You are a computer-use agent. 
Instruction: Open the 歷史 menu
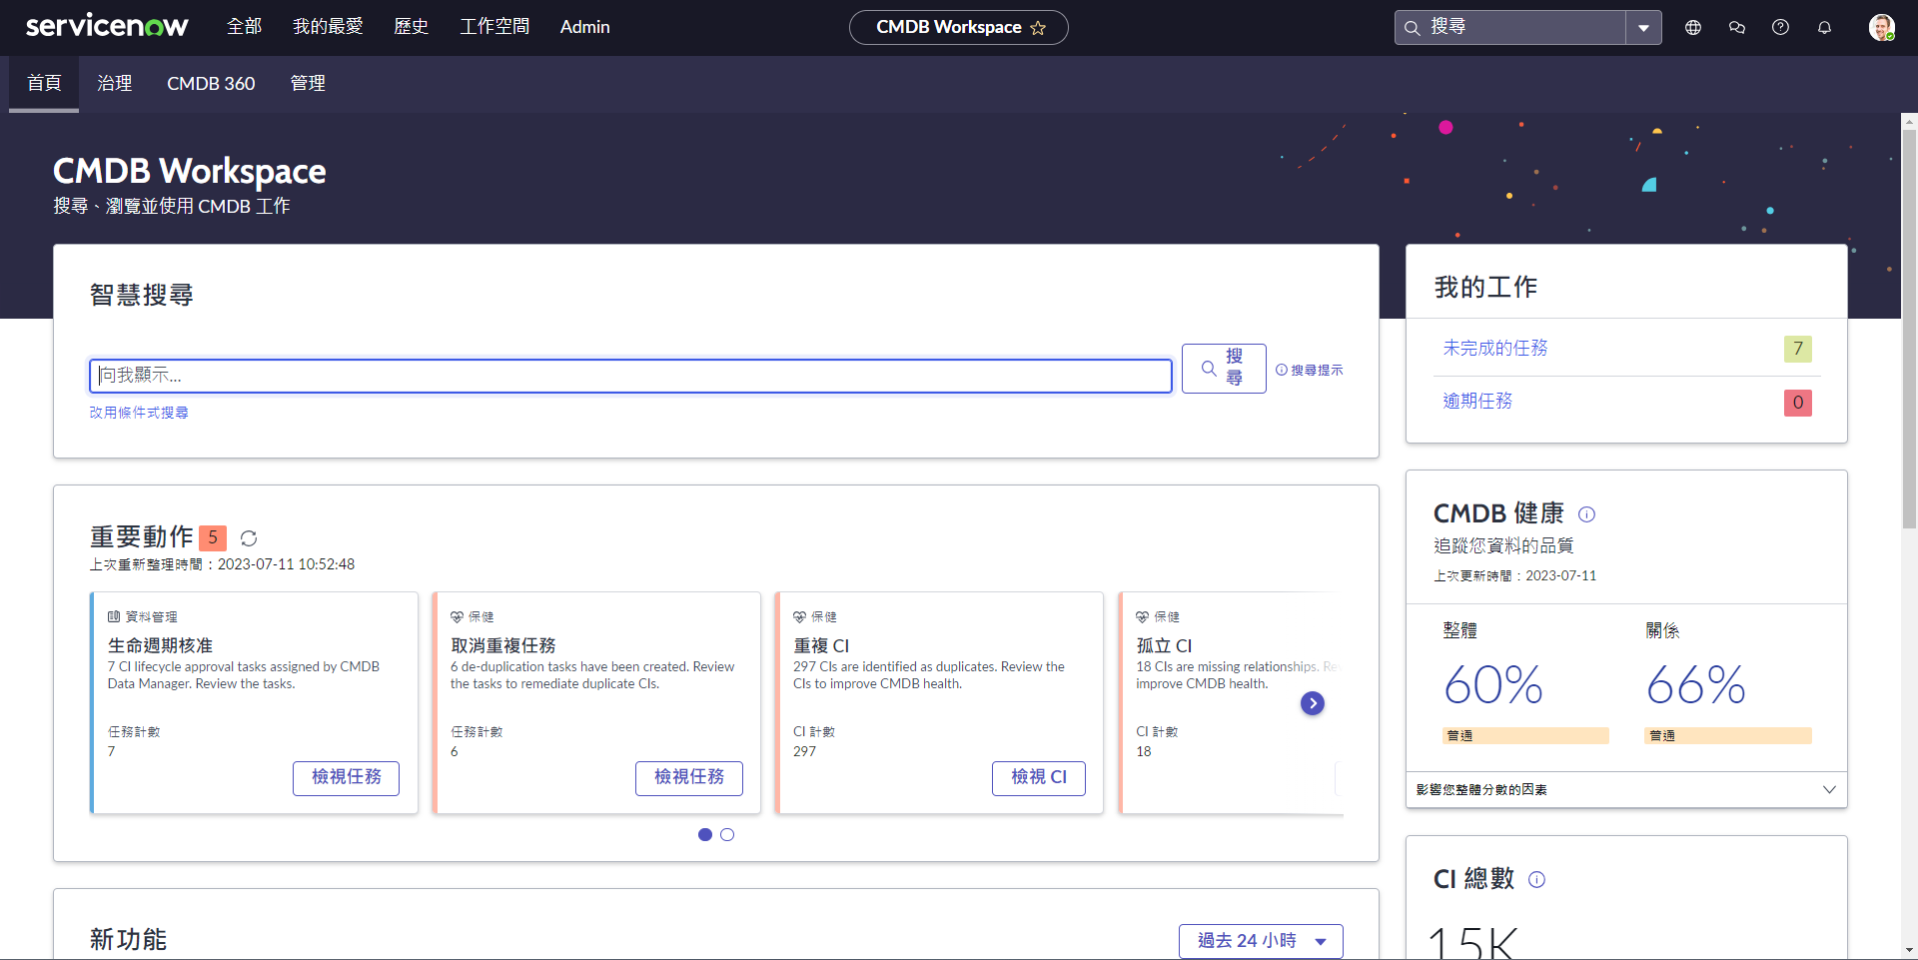(411, 27)
